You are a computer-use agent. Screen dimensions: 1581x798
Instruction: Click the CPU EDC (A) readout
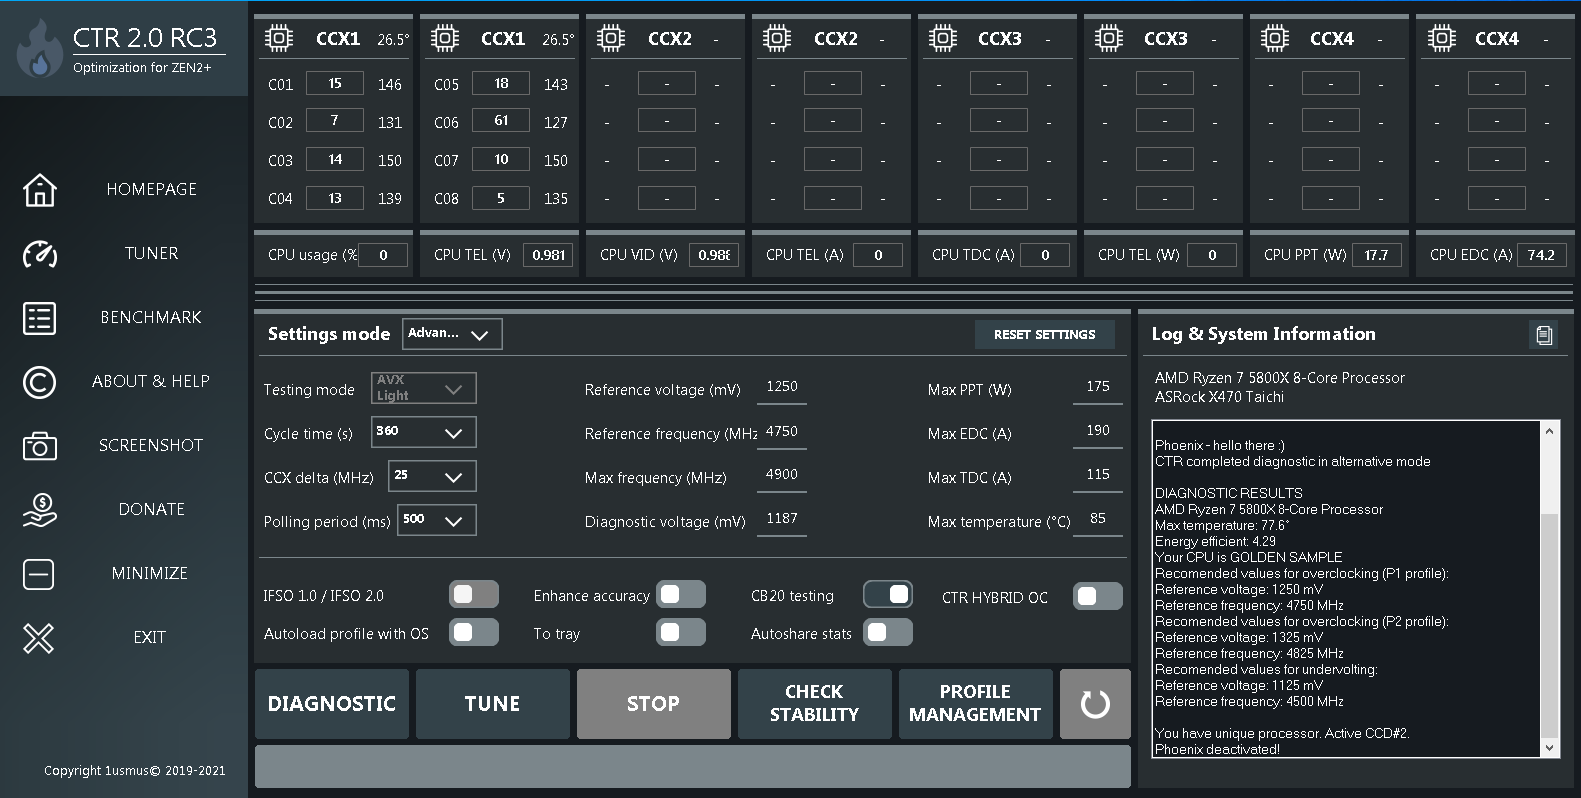1542,255
